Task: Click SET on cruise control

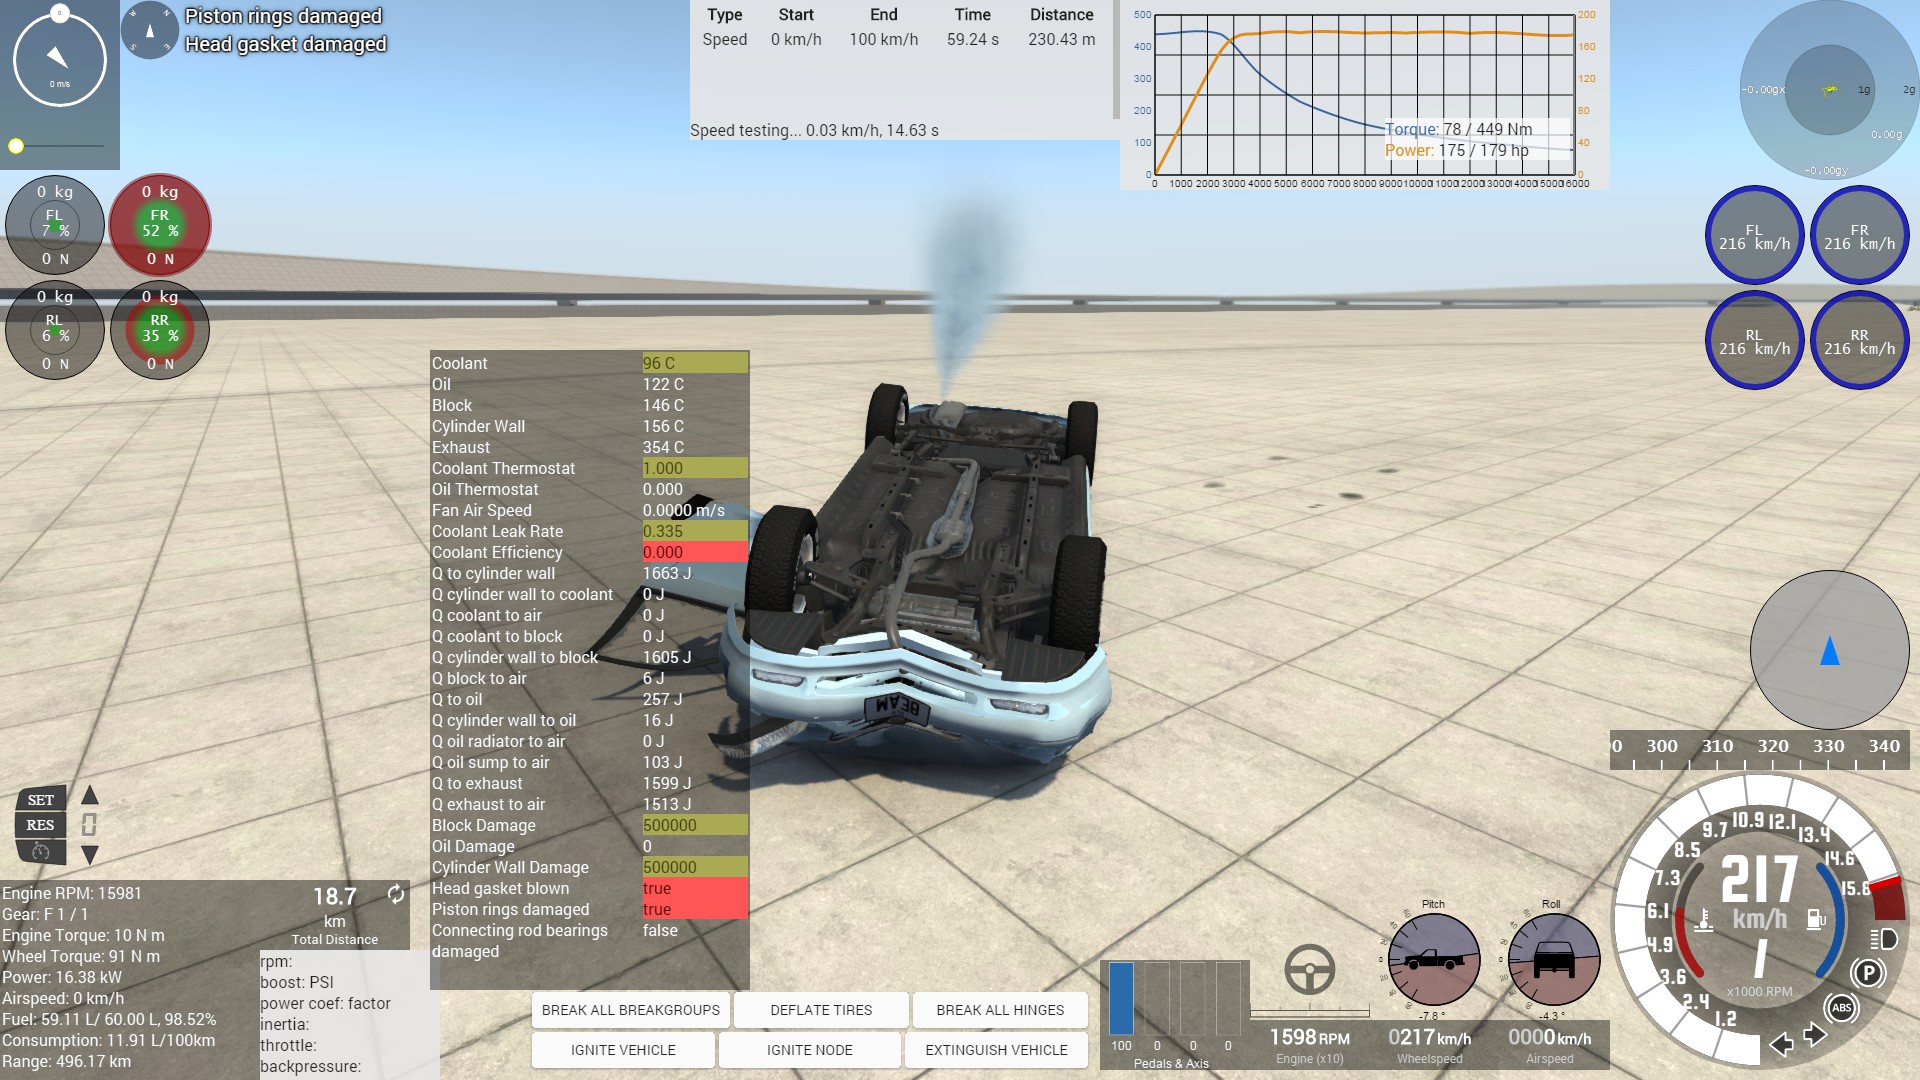Action: 41,800
